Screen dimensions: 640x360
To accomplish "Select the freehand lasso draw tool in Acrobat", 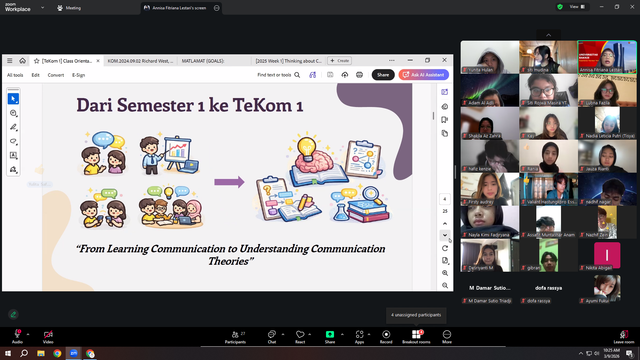I will [x=13, y=141].
